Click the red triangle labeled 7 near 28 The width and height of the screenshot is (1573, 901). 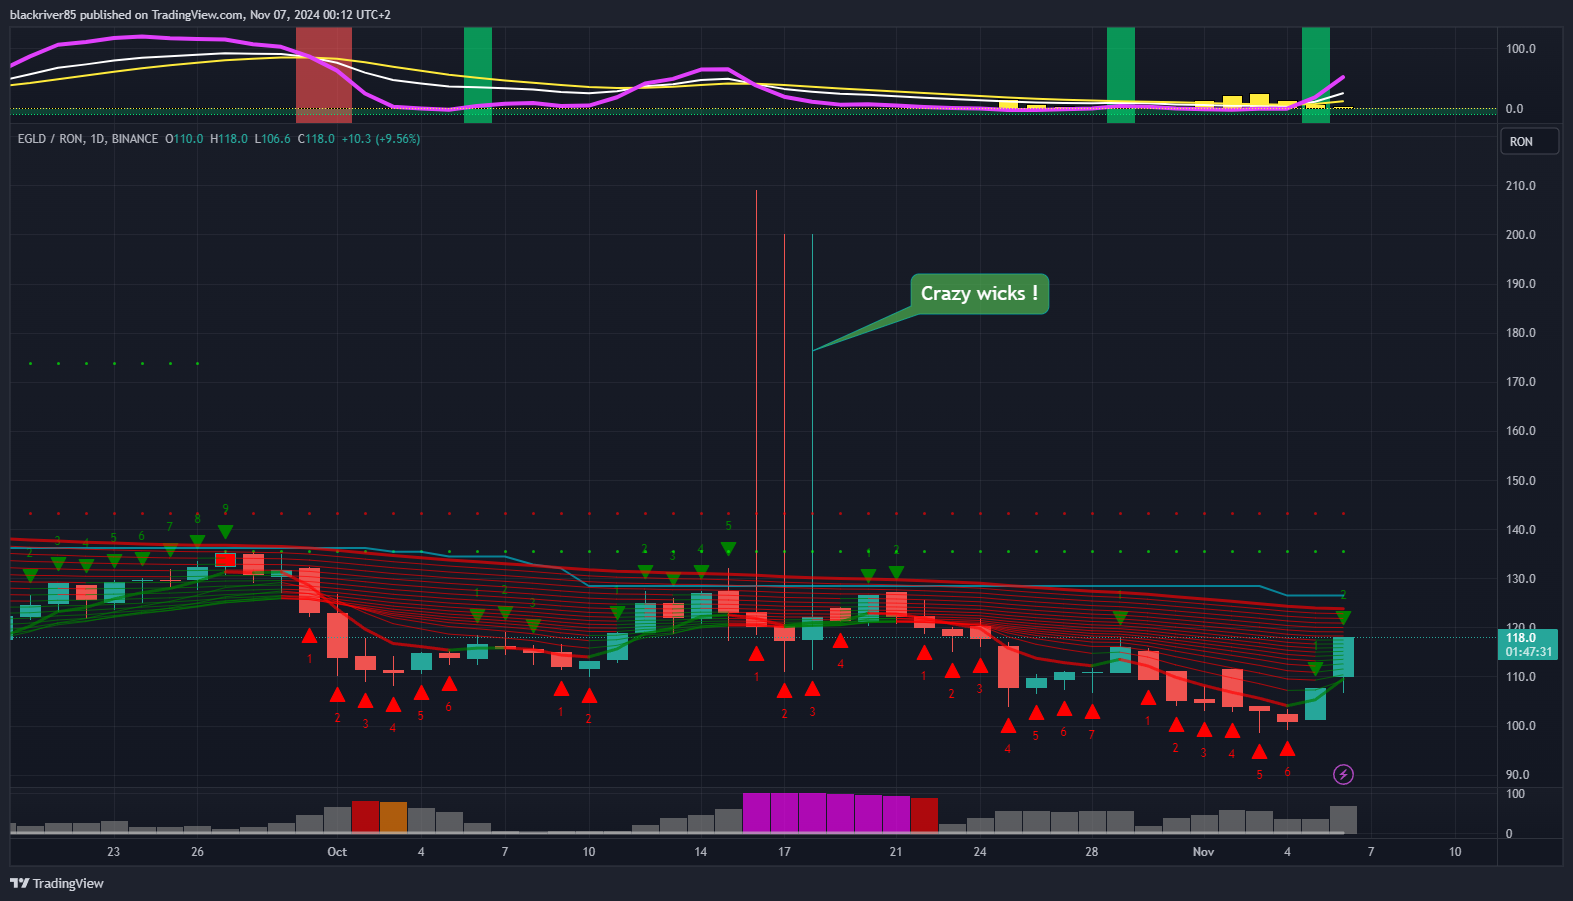(1092, 712)
